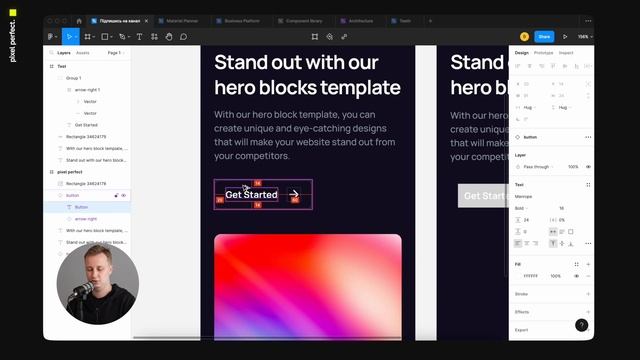Toggle constrain proportions icon in Design panel
The height and width of the screenshot is (360, 640).
588,96
